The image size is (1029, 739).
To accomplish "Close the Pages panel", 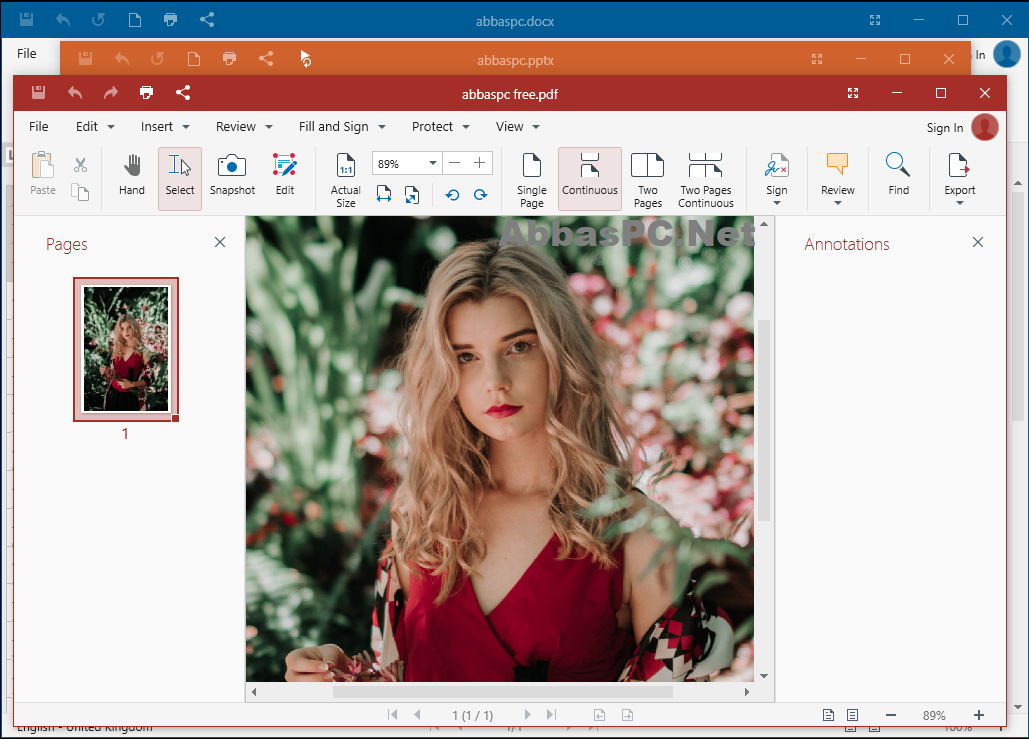I will (220, 242).
